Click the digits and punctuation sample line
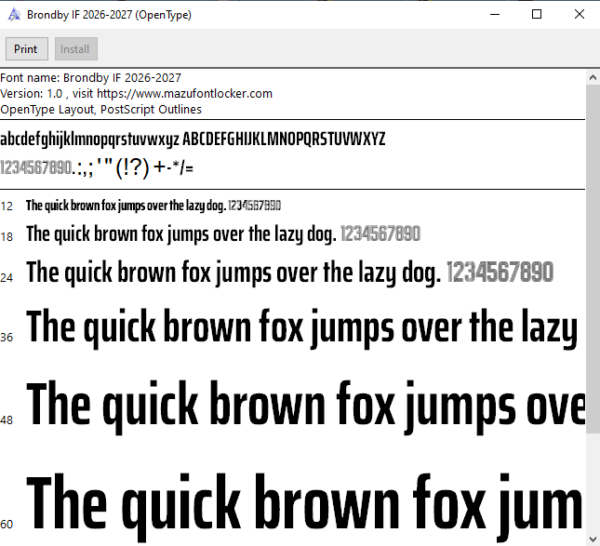Viewport: 600px width, 546px height. (x=97, y=168)
